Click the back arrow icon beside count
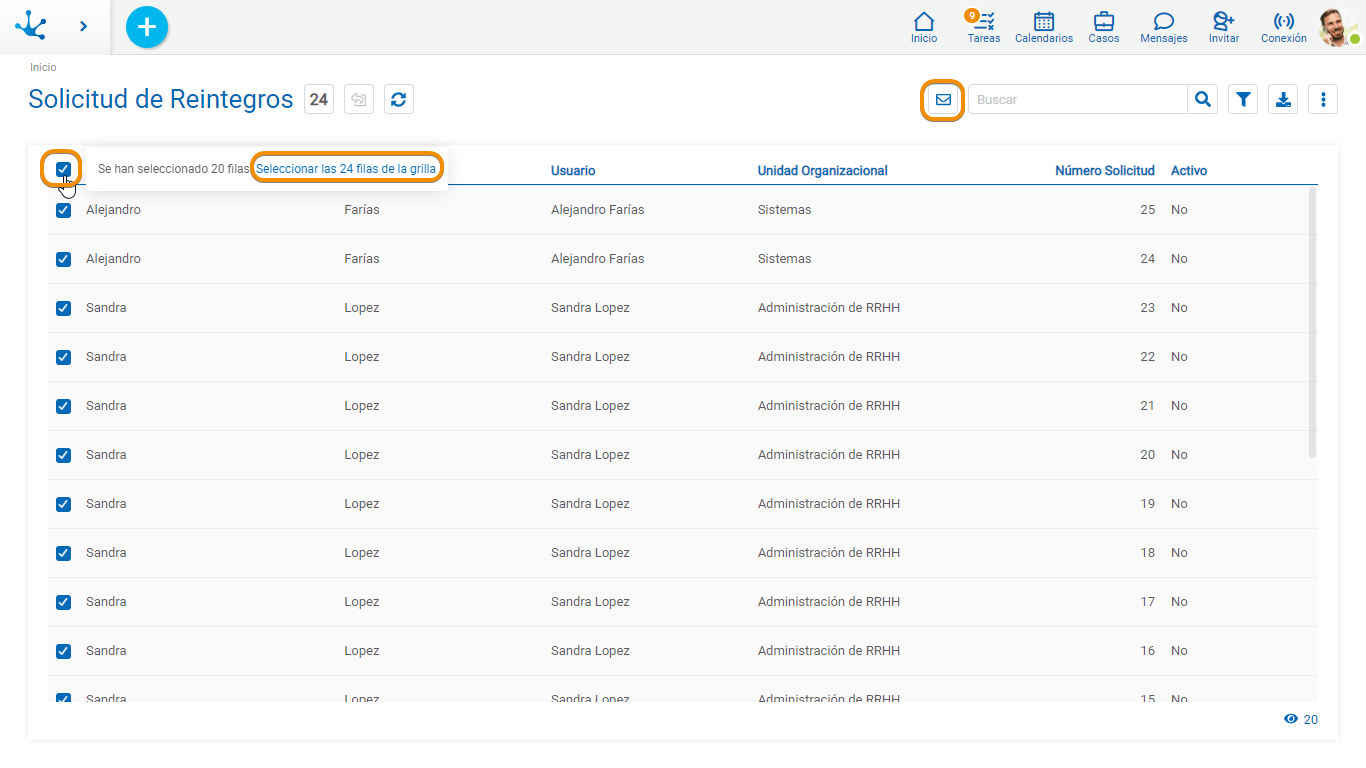This screenshot has height=768, width=1366. [x=359, y=99]
